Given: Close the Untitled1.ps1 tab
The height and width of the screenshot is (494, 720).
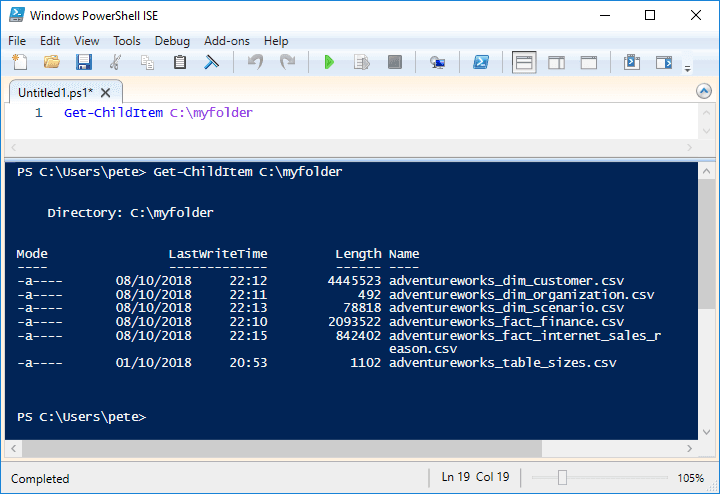Looking at the screenshot, I should tap(105, 93).
